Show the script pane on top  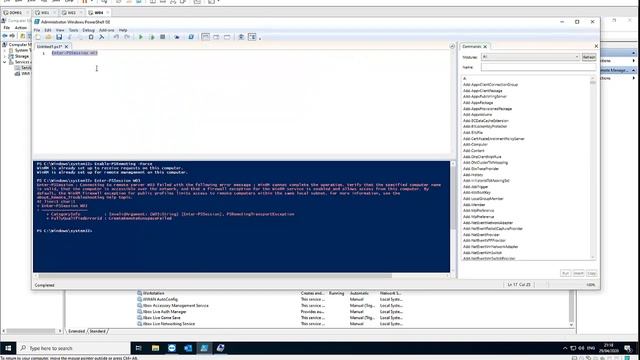pyautogui.click(x=205, y=37)
